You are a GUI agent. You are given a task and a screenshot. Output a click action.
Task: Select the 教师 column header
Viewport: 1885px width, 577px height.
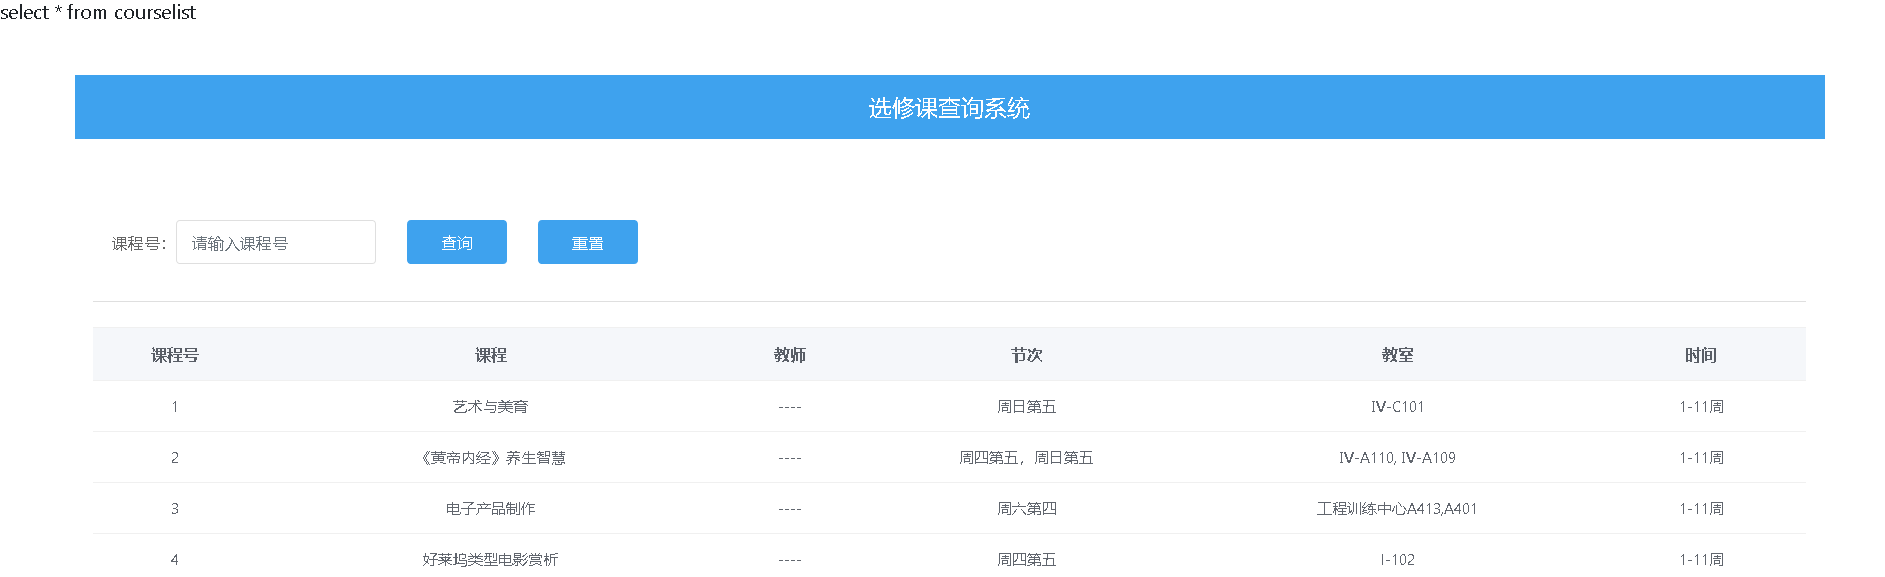coord(790,355)
